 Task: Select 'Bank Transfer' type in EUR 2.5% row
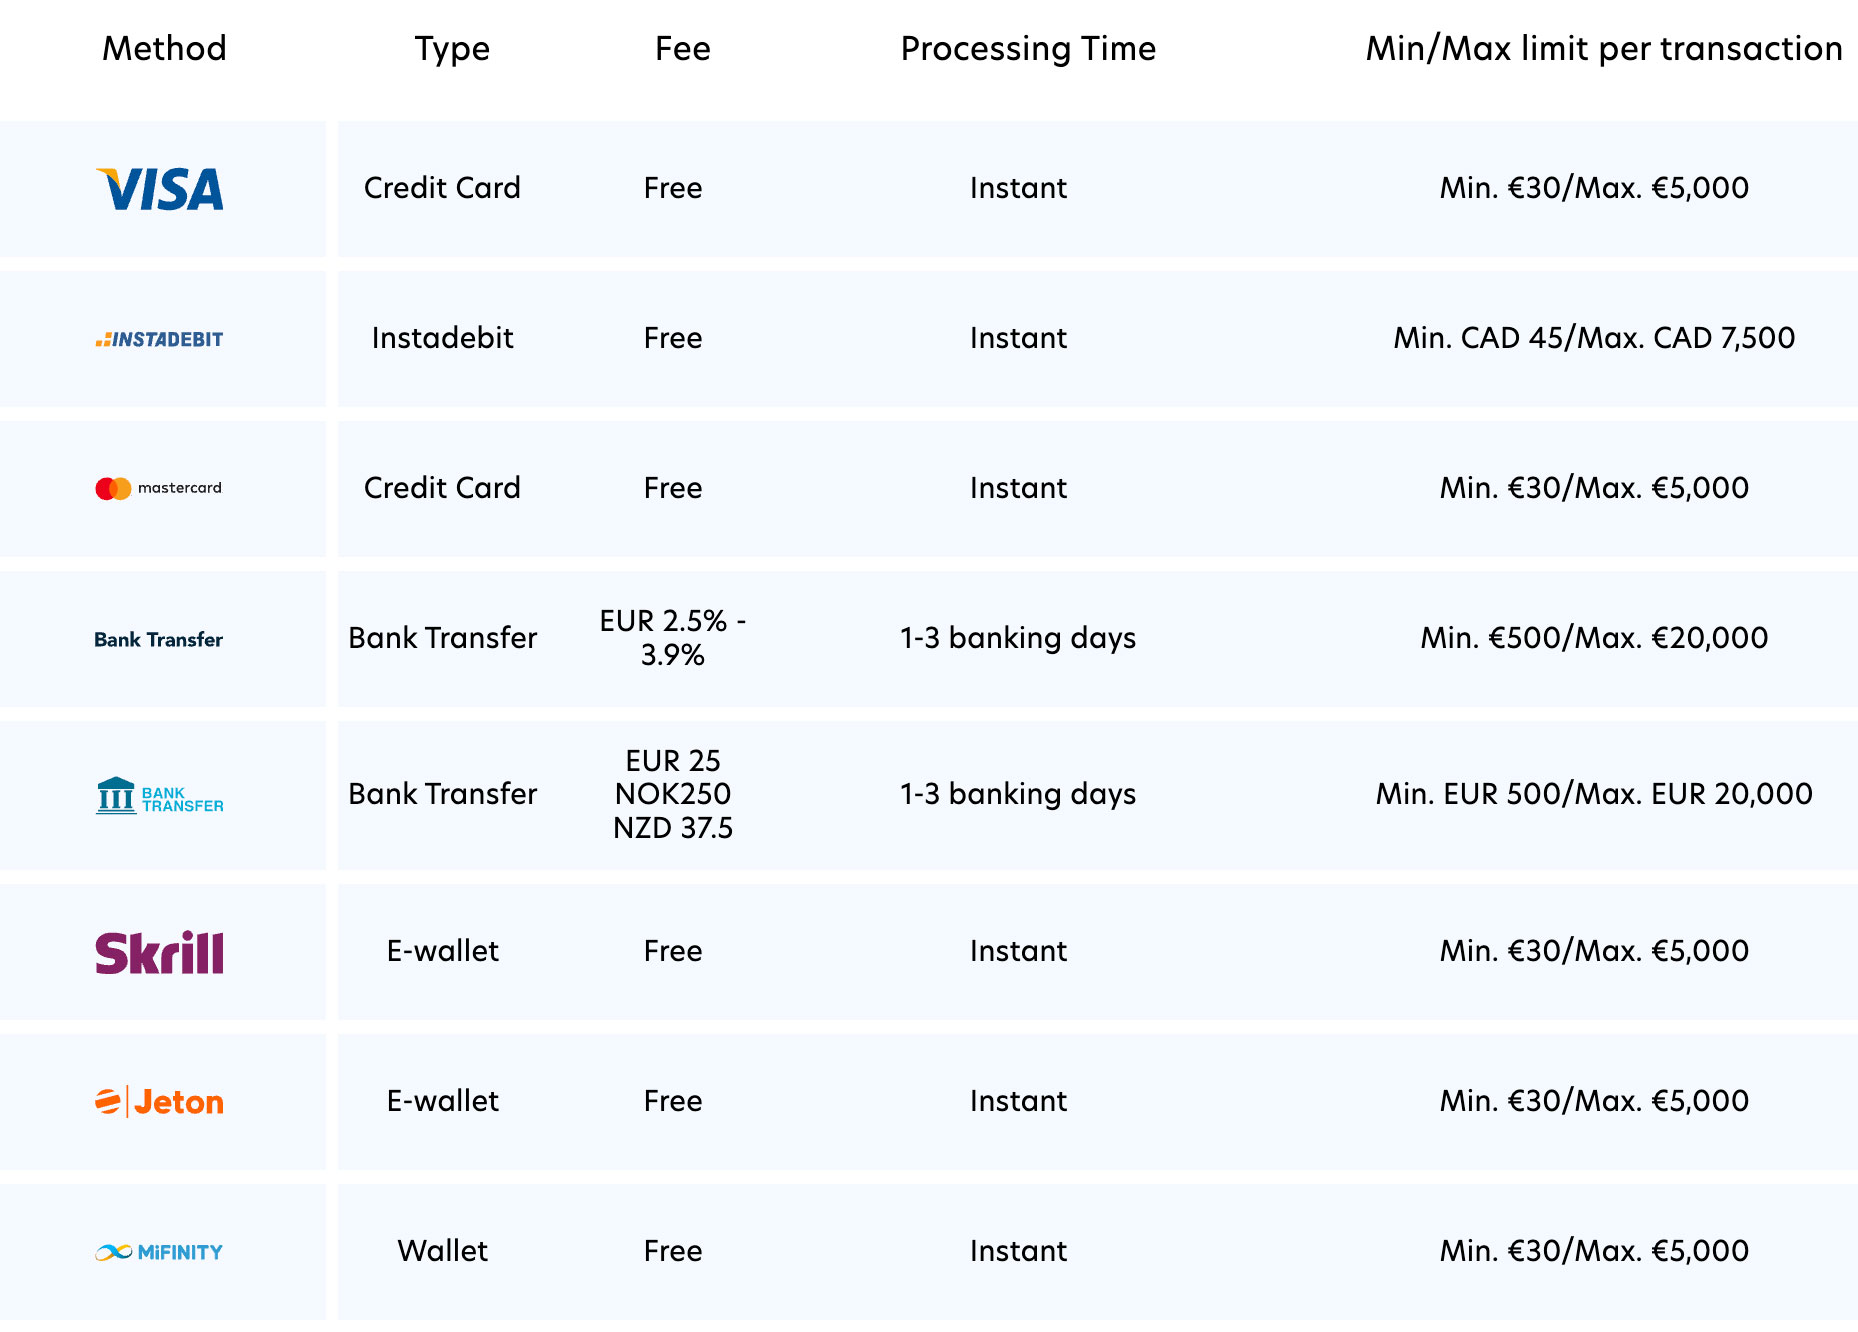(x=442, y=638)
